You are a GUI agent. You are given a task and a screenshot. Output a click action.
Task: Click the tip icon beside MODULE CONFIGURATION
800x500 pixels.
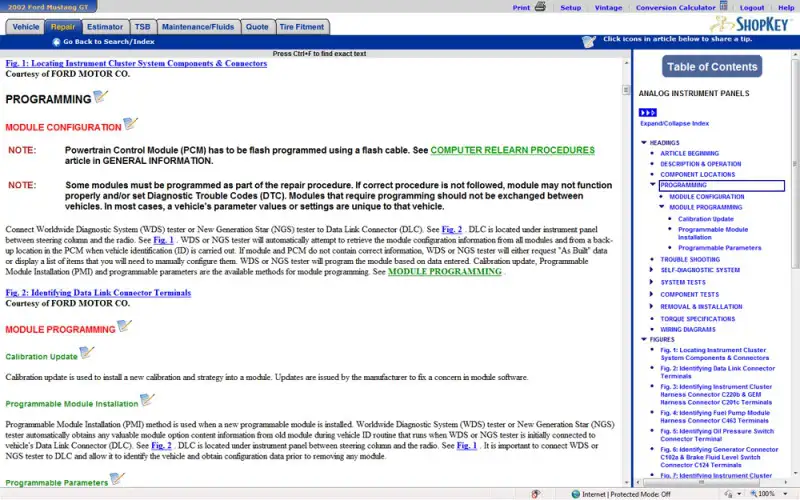pyautogui.click(x=131, y=123)
